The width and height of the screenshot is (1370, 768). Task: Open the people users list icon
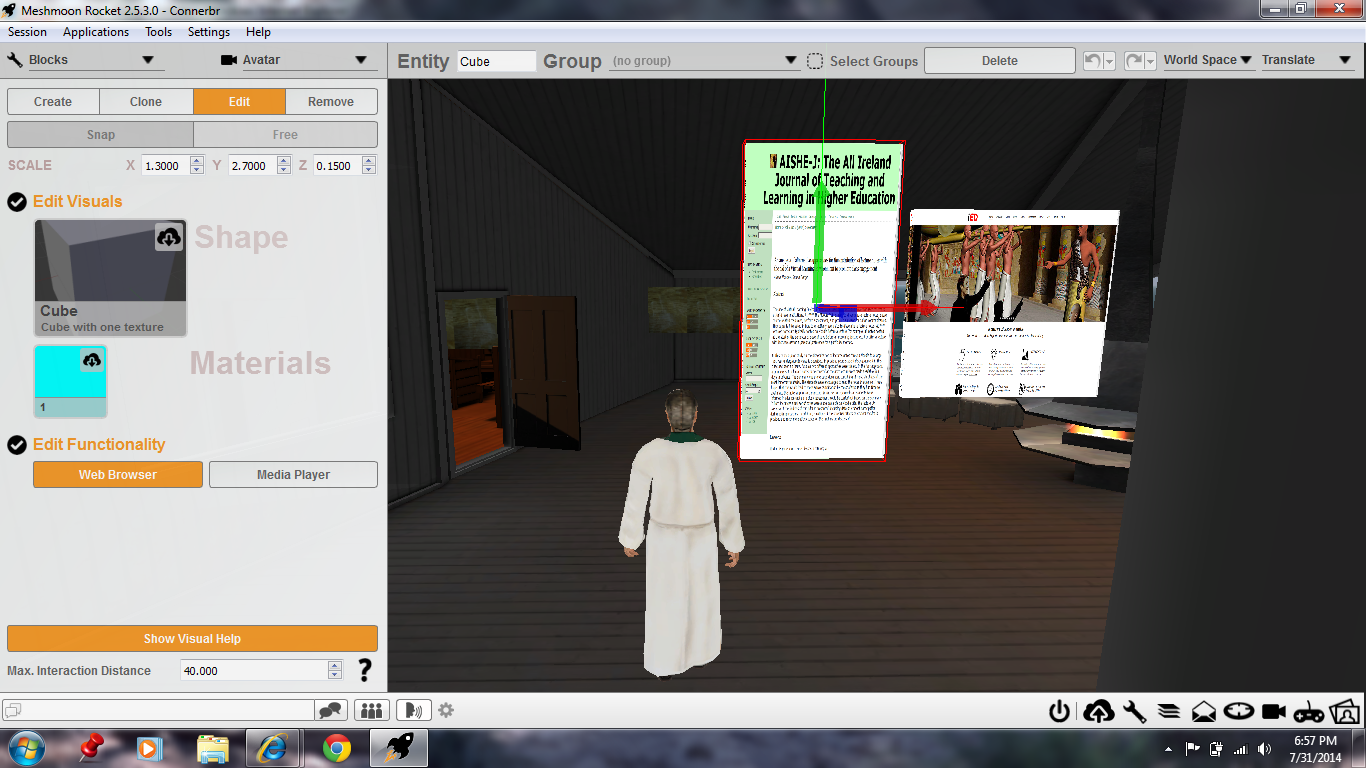(x=371, y=711)
